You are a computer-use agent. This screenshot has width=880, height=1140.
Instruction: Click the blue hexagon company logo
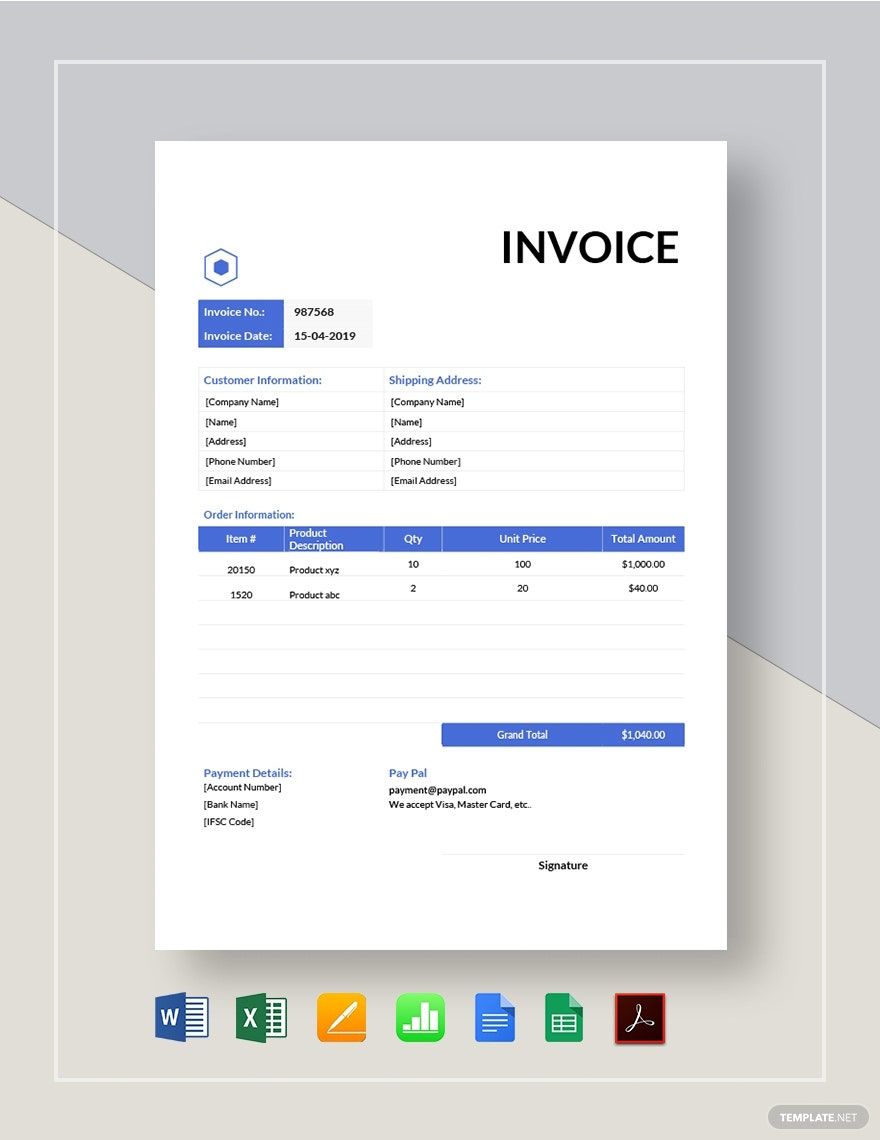(220, 267)
